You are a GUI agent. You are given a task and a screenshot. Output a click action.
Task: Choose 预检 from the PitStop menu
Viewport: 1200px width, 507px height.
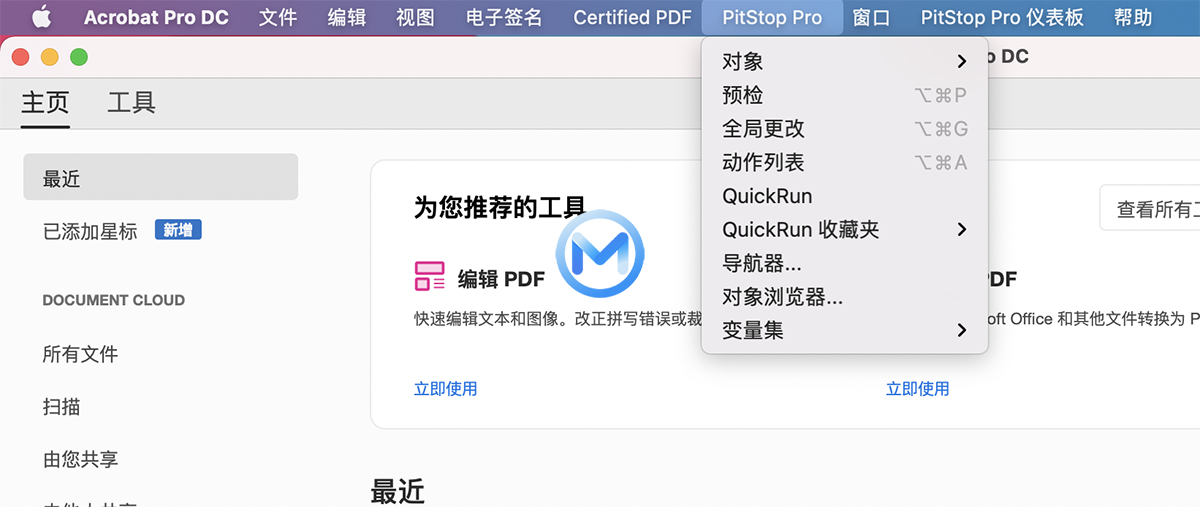845,95
